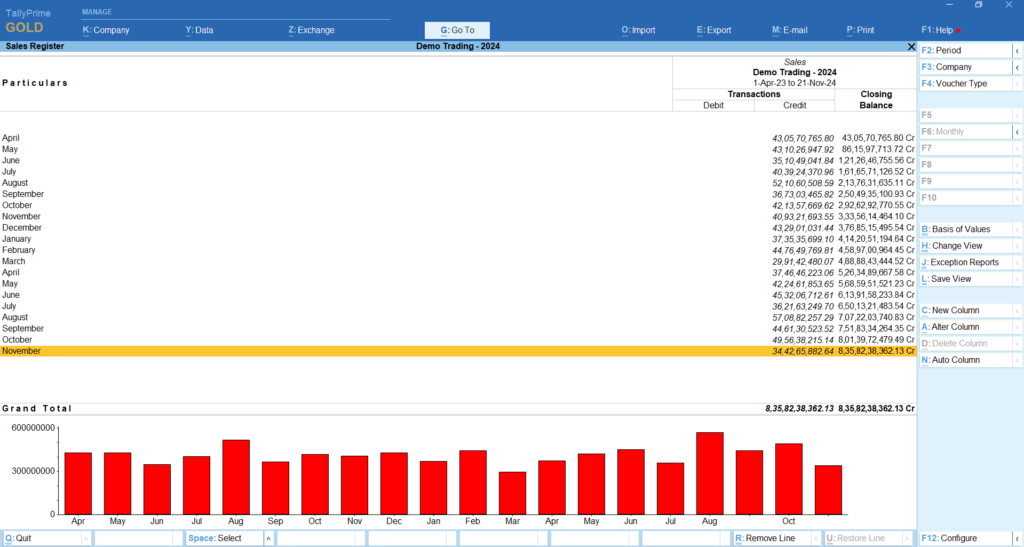Image resolution: width=1024 pixels, height=547 pixels.
Task: Click F4: Voucher Type button
Action: pyautogui.click(x=966, y=84)
